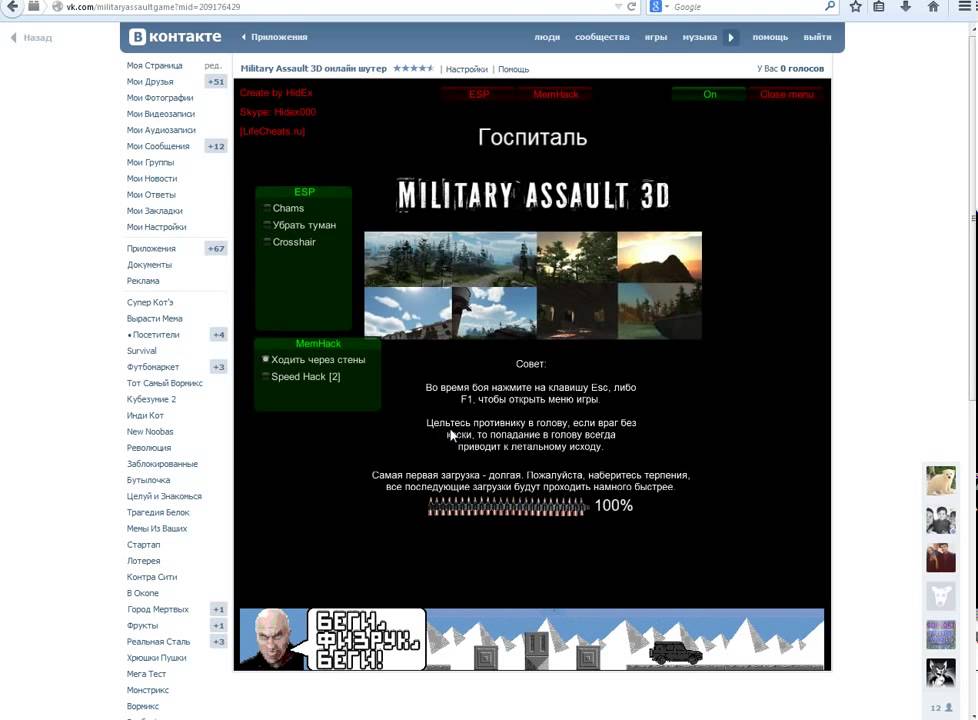Click the LifeCheats.ru red text link
The height and width of the screenshot is (720, 978).
[272, 131]
